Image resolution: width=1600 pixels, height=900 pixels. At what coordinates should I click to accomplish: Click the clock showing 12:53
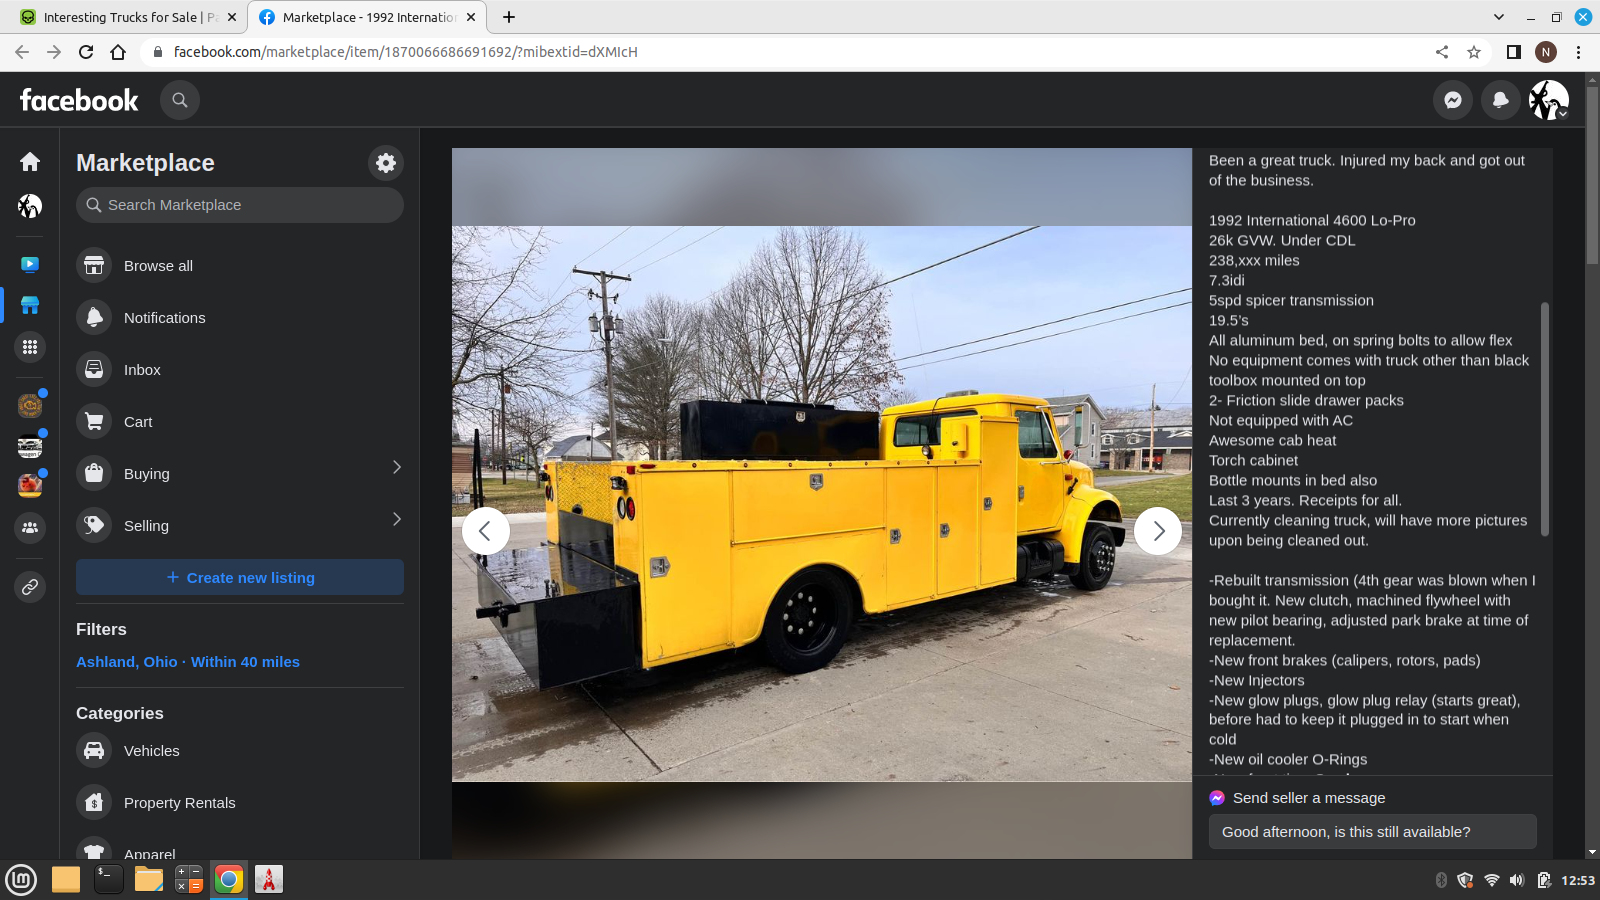tap(1578, 880)
